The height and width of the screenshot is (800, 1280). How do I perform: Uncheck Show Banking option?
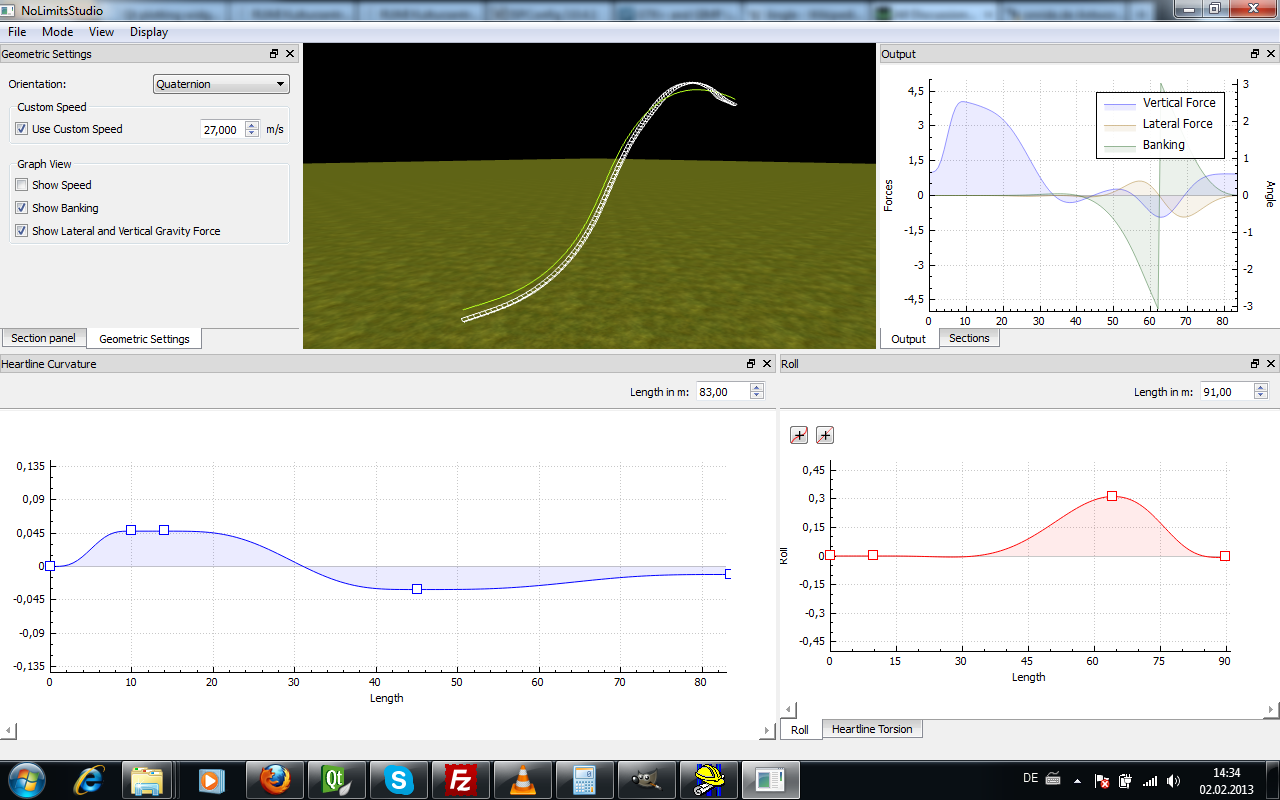tap(22, 208)
